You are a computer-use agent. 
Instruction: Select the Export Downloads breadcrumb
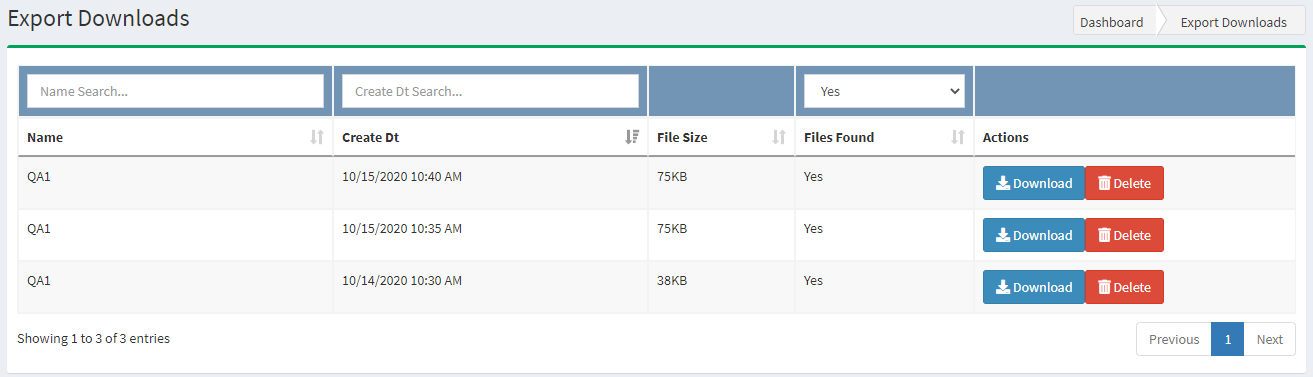pos(1233,22)
